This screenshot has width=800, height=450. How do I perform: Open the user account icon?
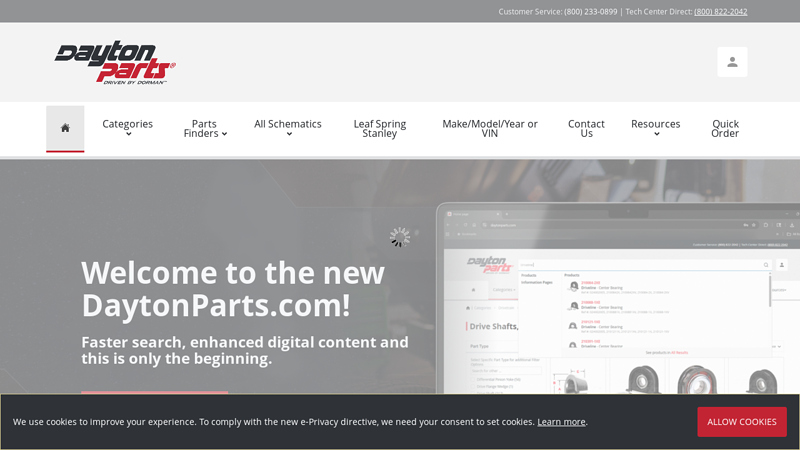732,62
